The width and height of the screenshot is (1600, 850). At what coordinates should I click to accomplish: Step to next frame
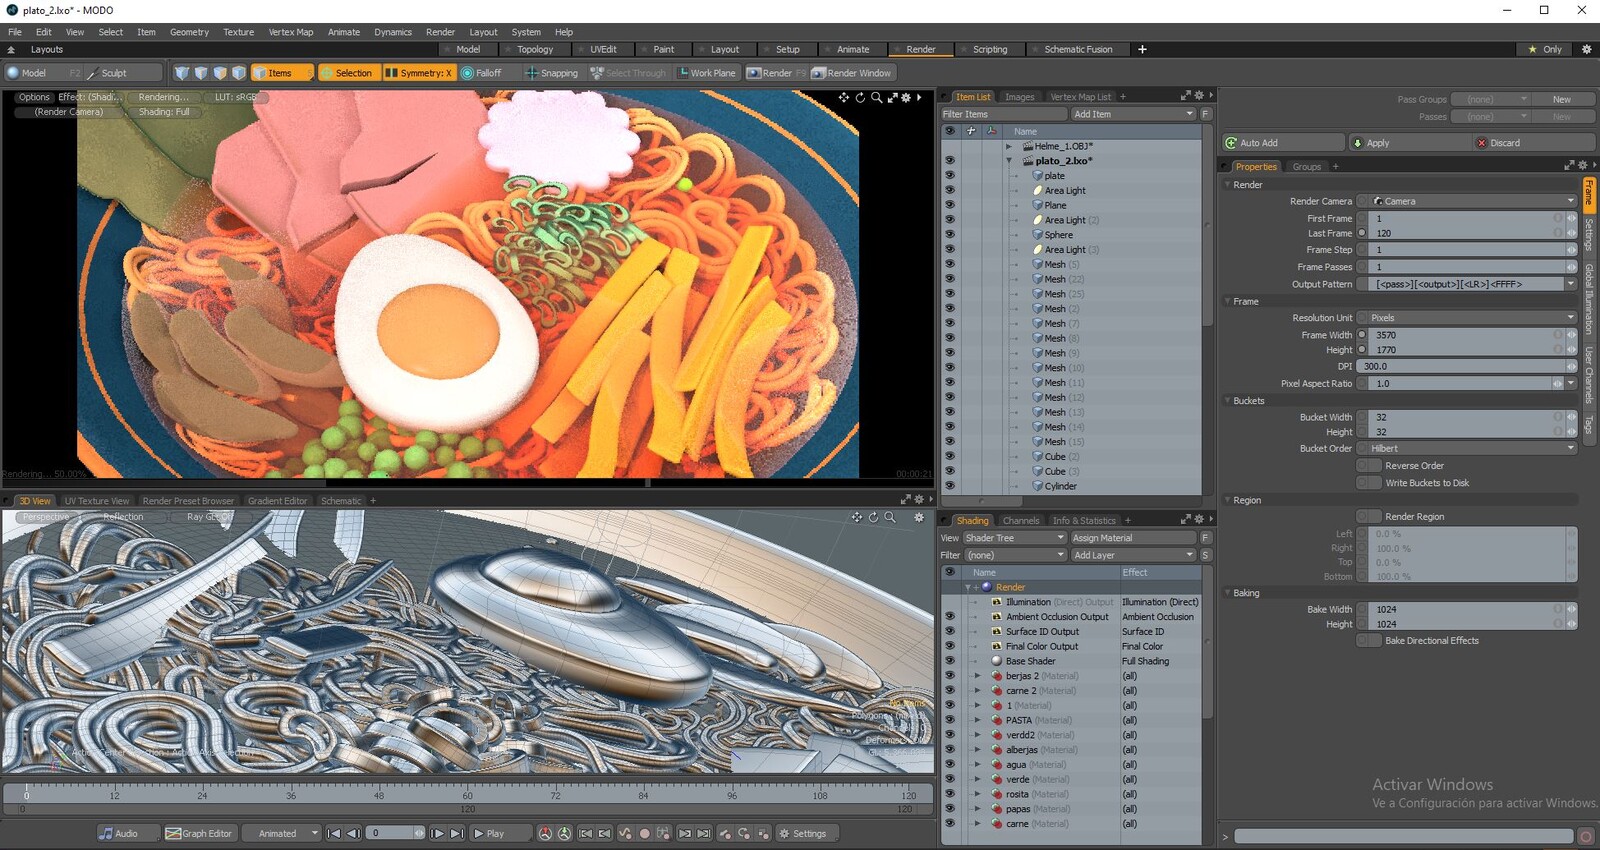(x=437, y=833)
